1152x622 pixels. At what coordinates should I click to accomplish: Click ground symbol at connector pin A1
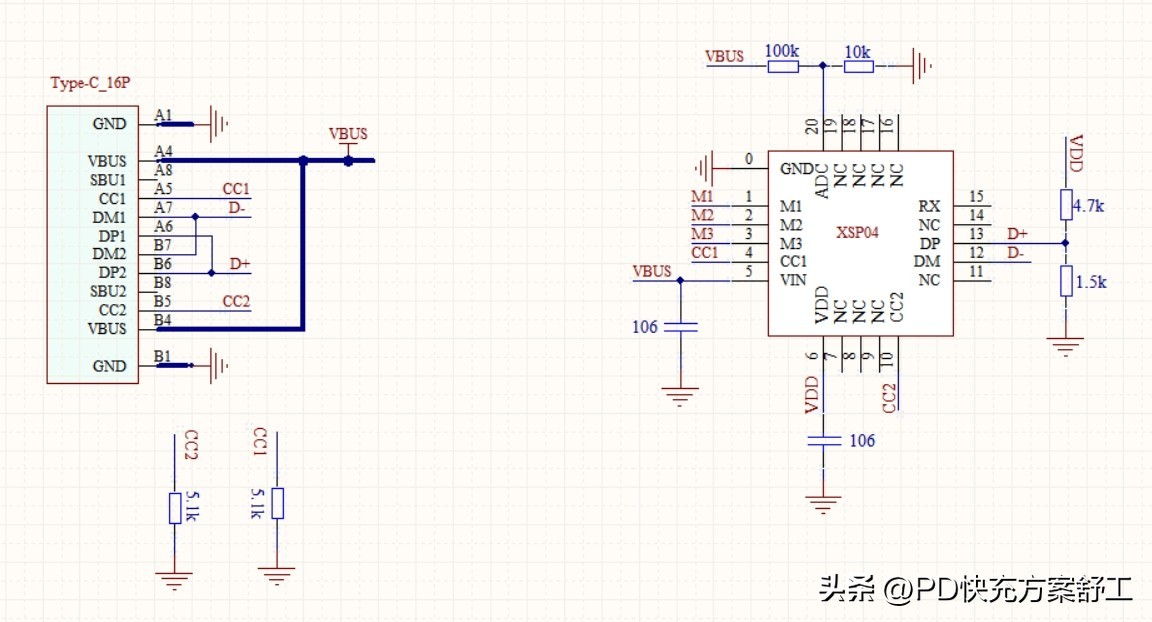pyautogui.click(x=220, y=124)
